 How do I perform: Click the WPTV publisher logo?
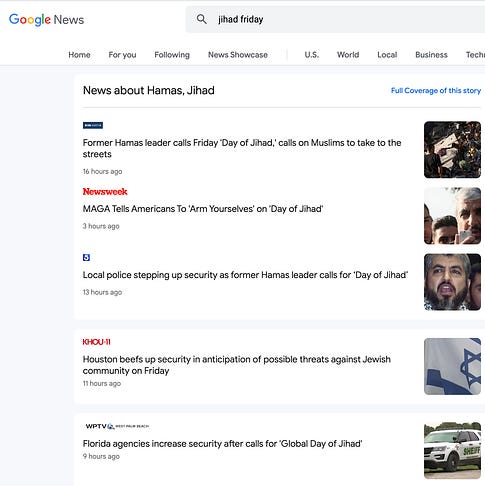tap(117, 426)
